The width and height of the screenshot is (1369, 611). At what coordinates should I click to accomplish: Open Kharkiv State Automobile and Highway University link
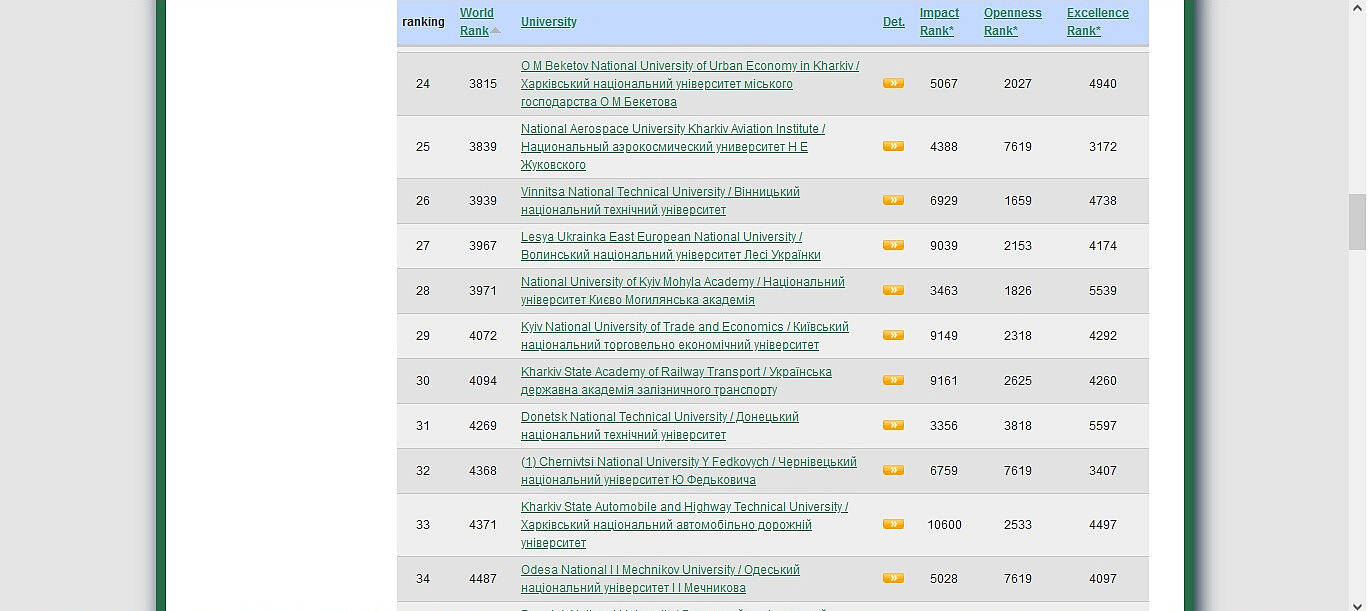coord(684,525)
